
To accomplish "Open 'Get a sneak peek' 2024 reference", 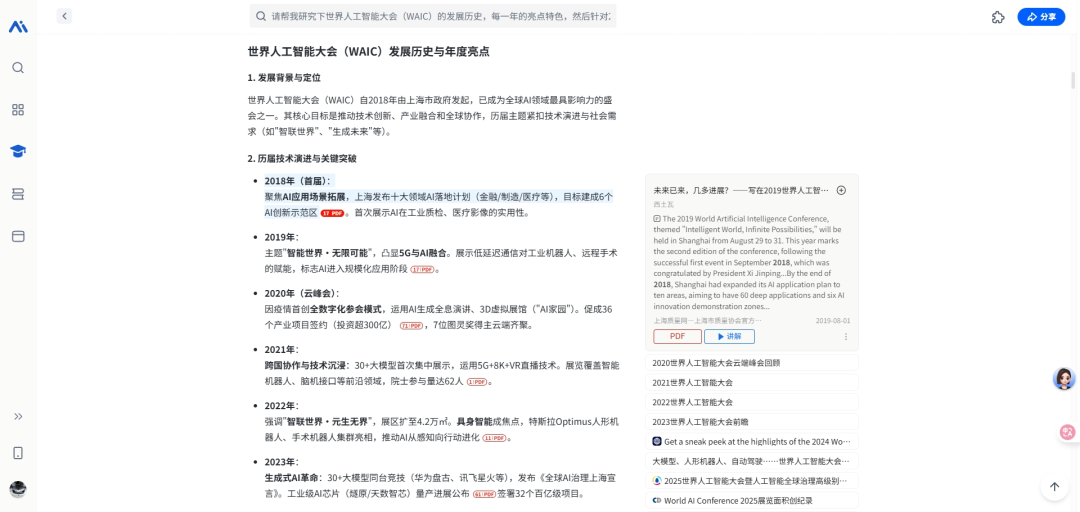I will point(751,442).
